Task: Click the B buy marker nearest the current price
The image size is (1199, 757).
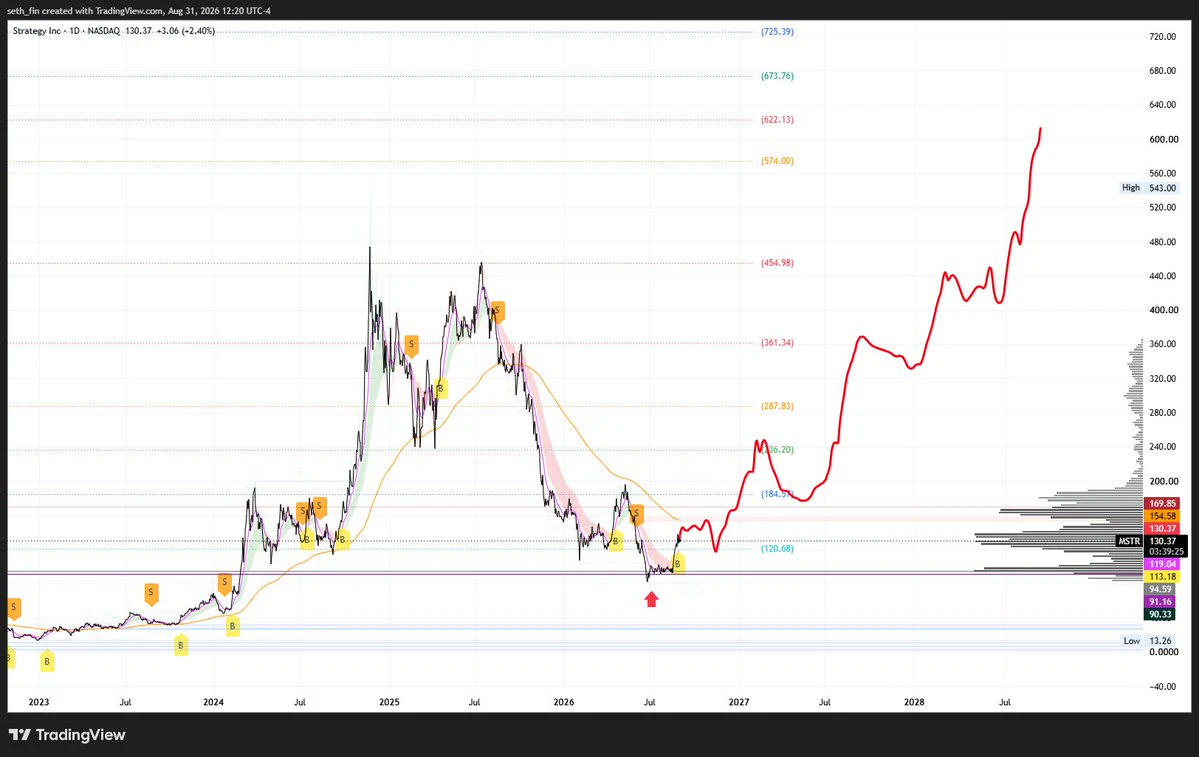Action: point(677,564)
